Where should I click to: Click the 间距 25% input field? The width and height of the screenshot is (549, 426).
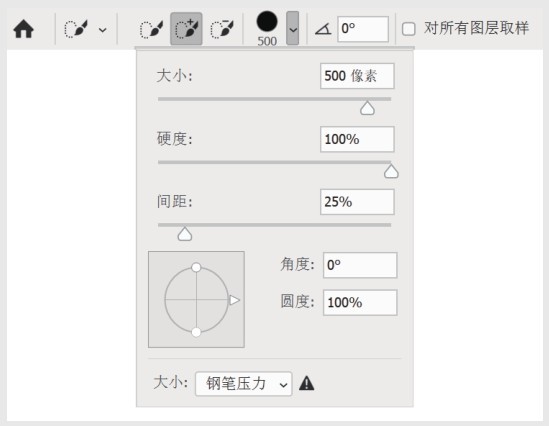tap(357, 202)
